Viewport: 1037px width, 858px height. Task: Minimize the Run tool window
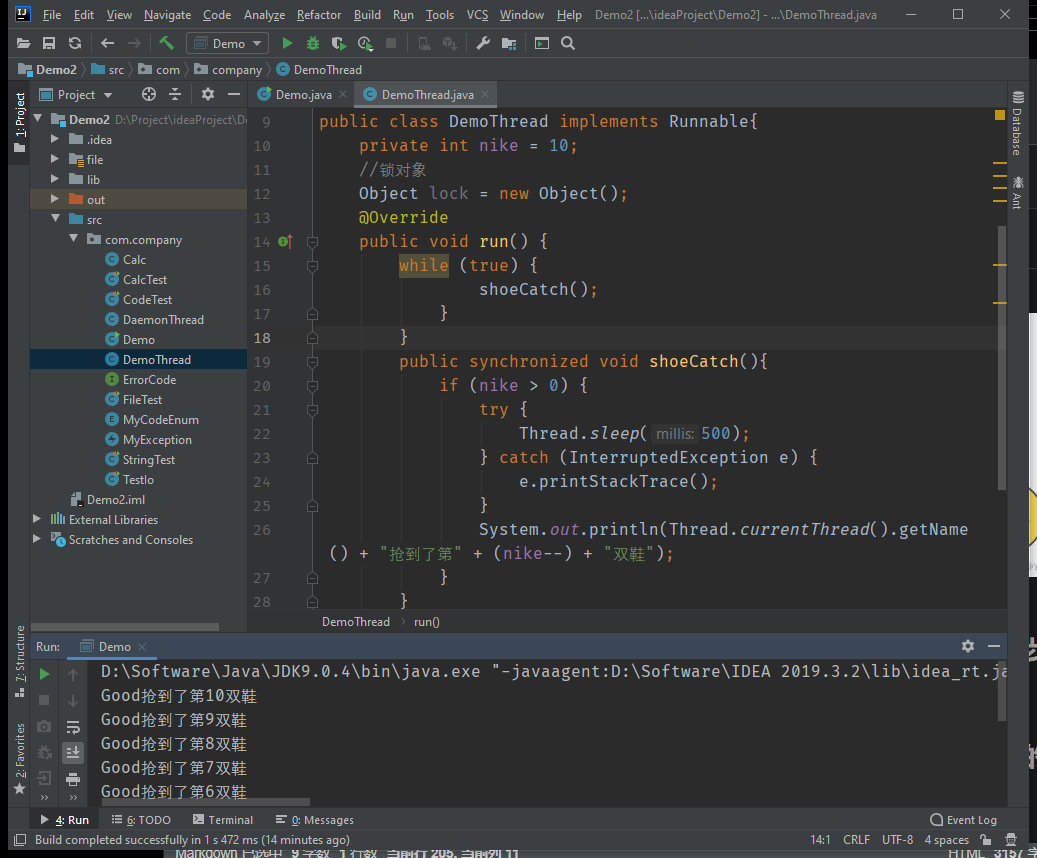tap(993, 646)
